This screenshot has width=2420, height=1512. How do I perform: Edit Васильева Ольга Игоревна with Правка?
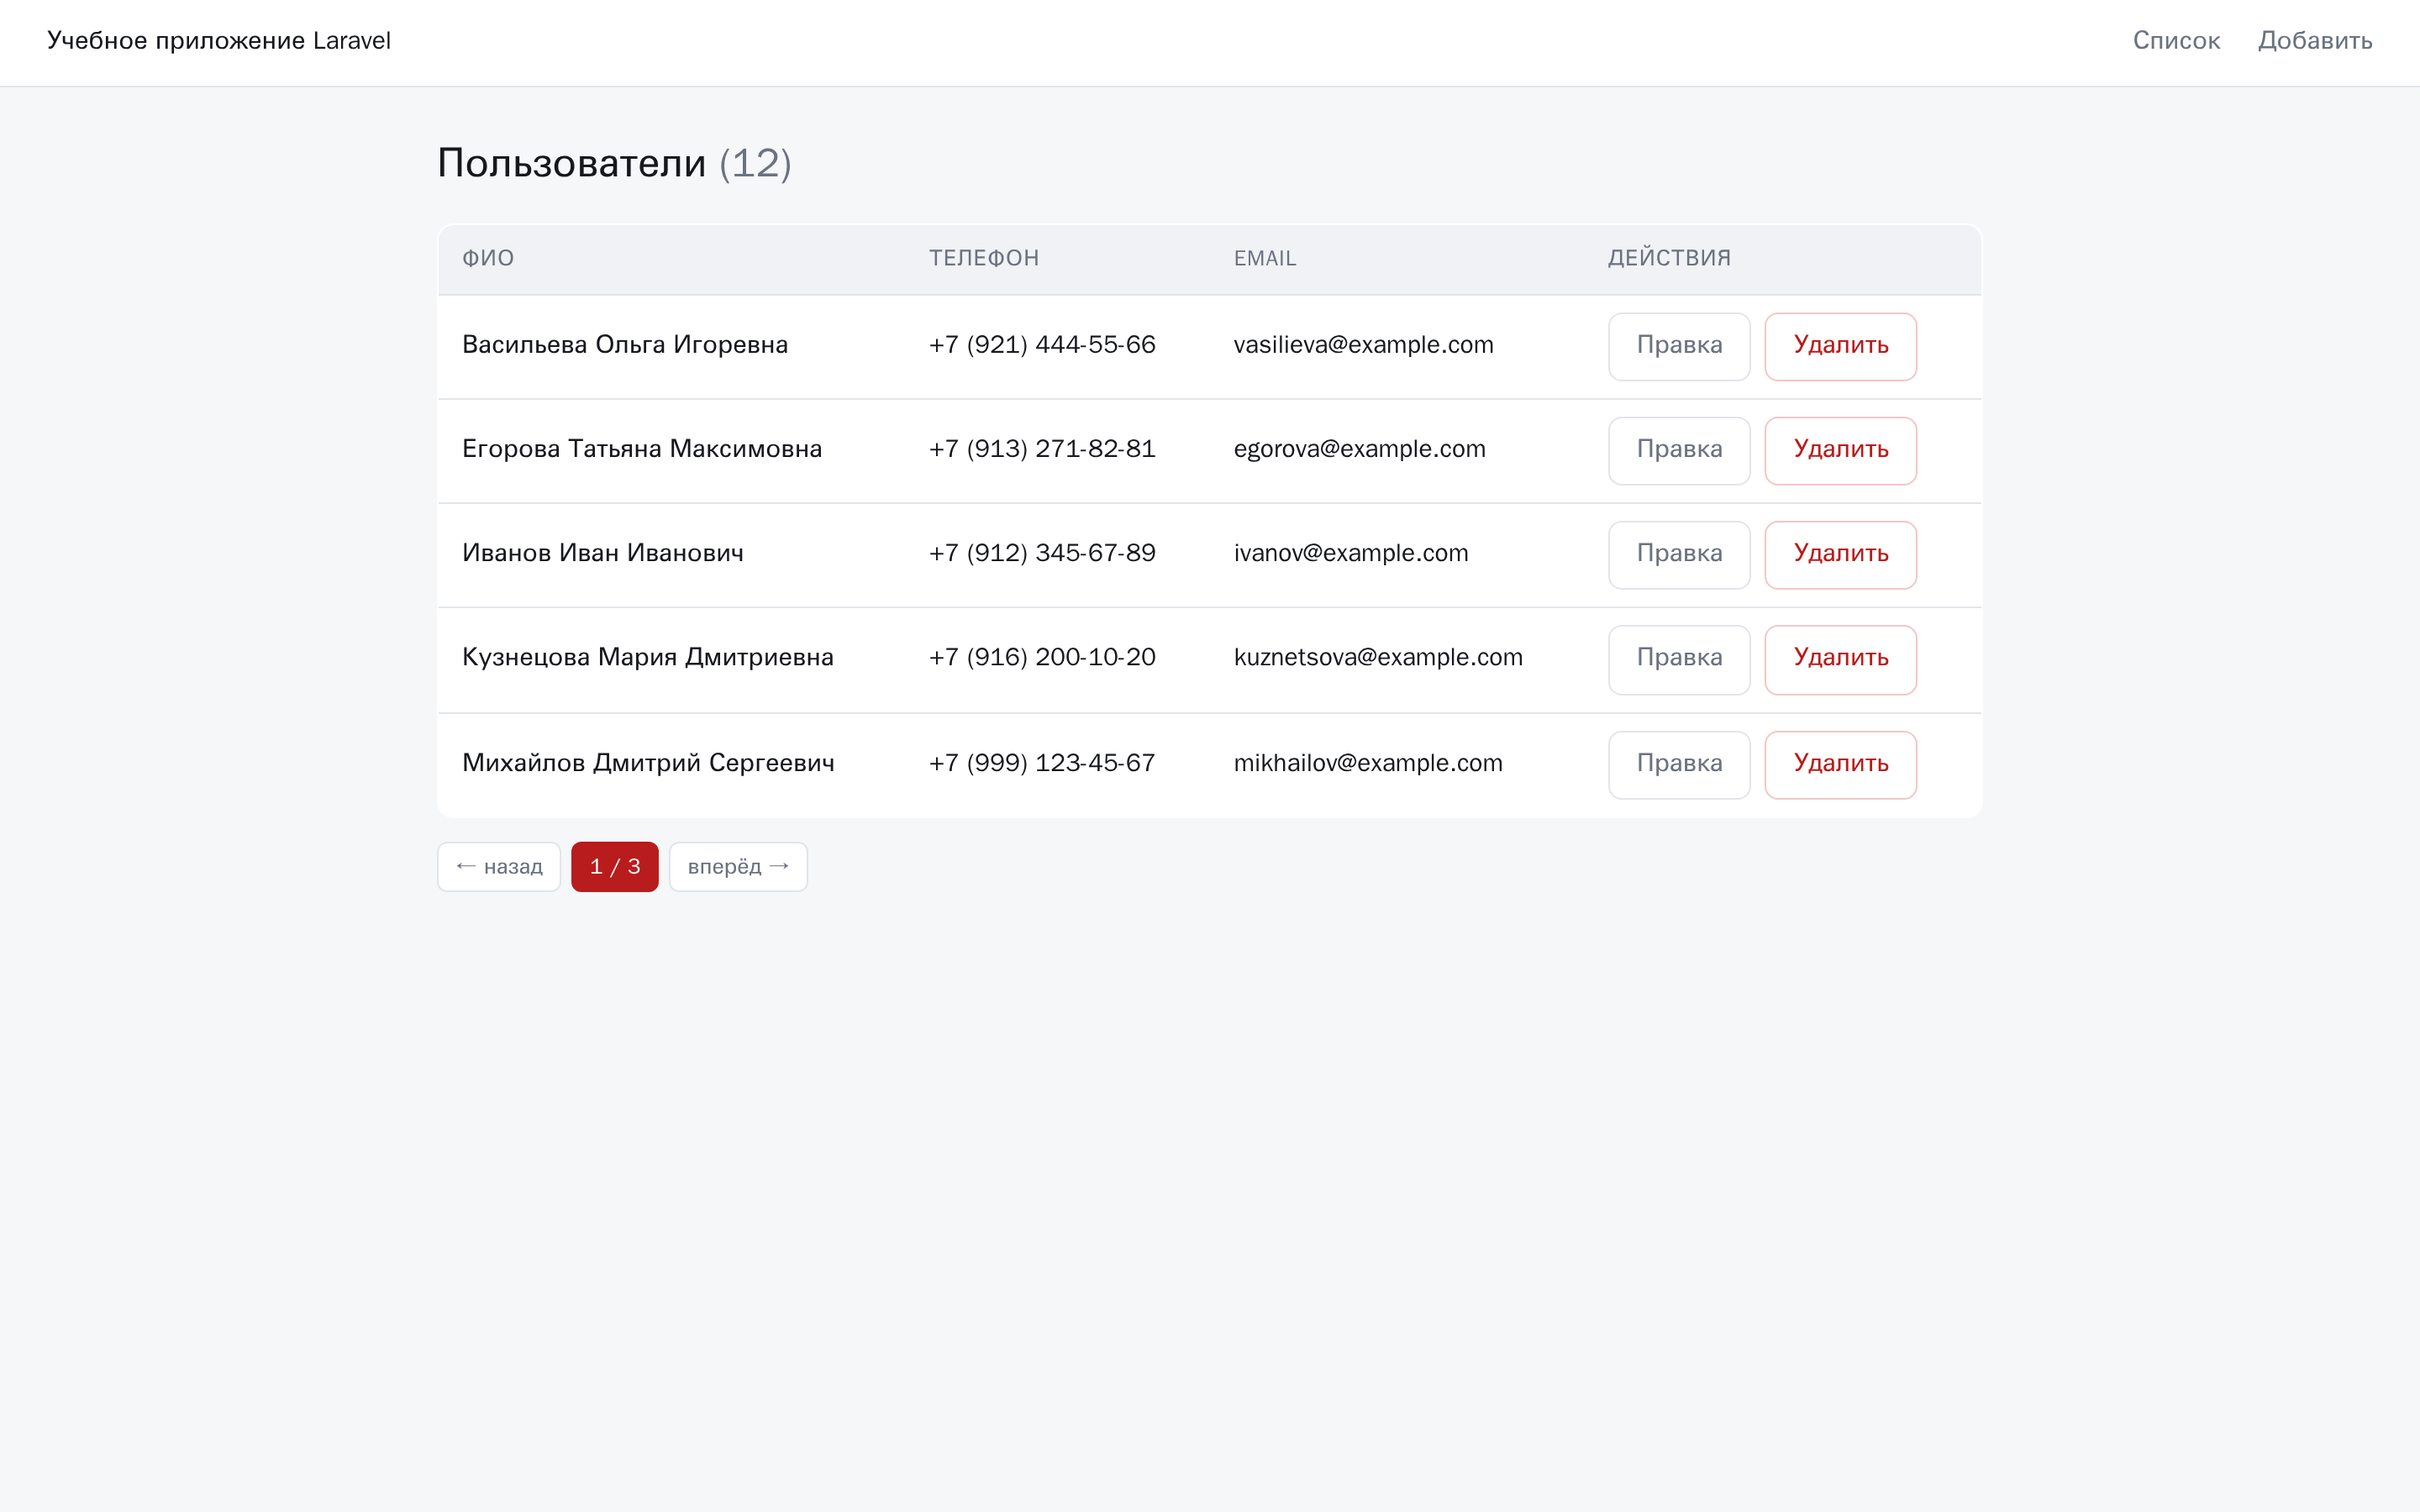1679,346
